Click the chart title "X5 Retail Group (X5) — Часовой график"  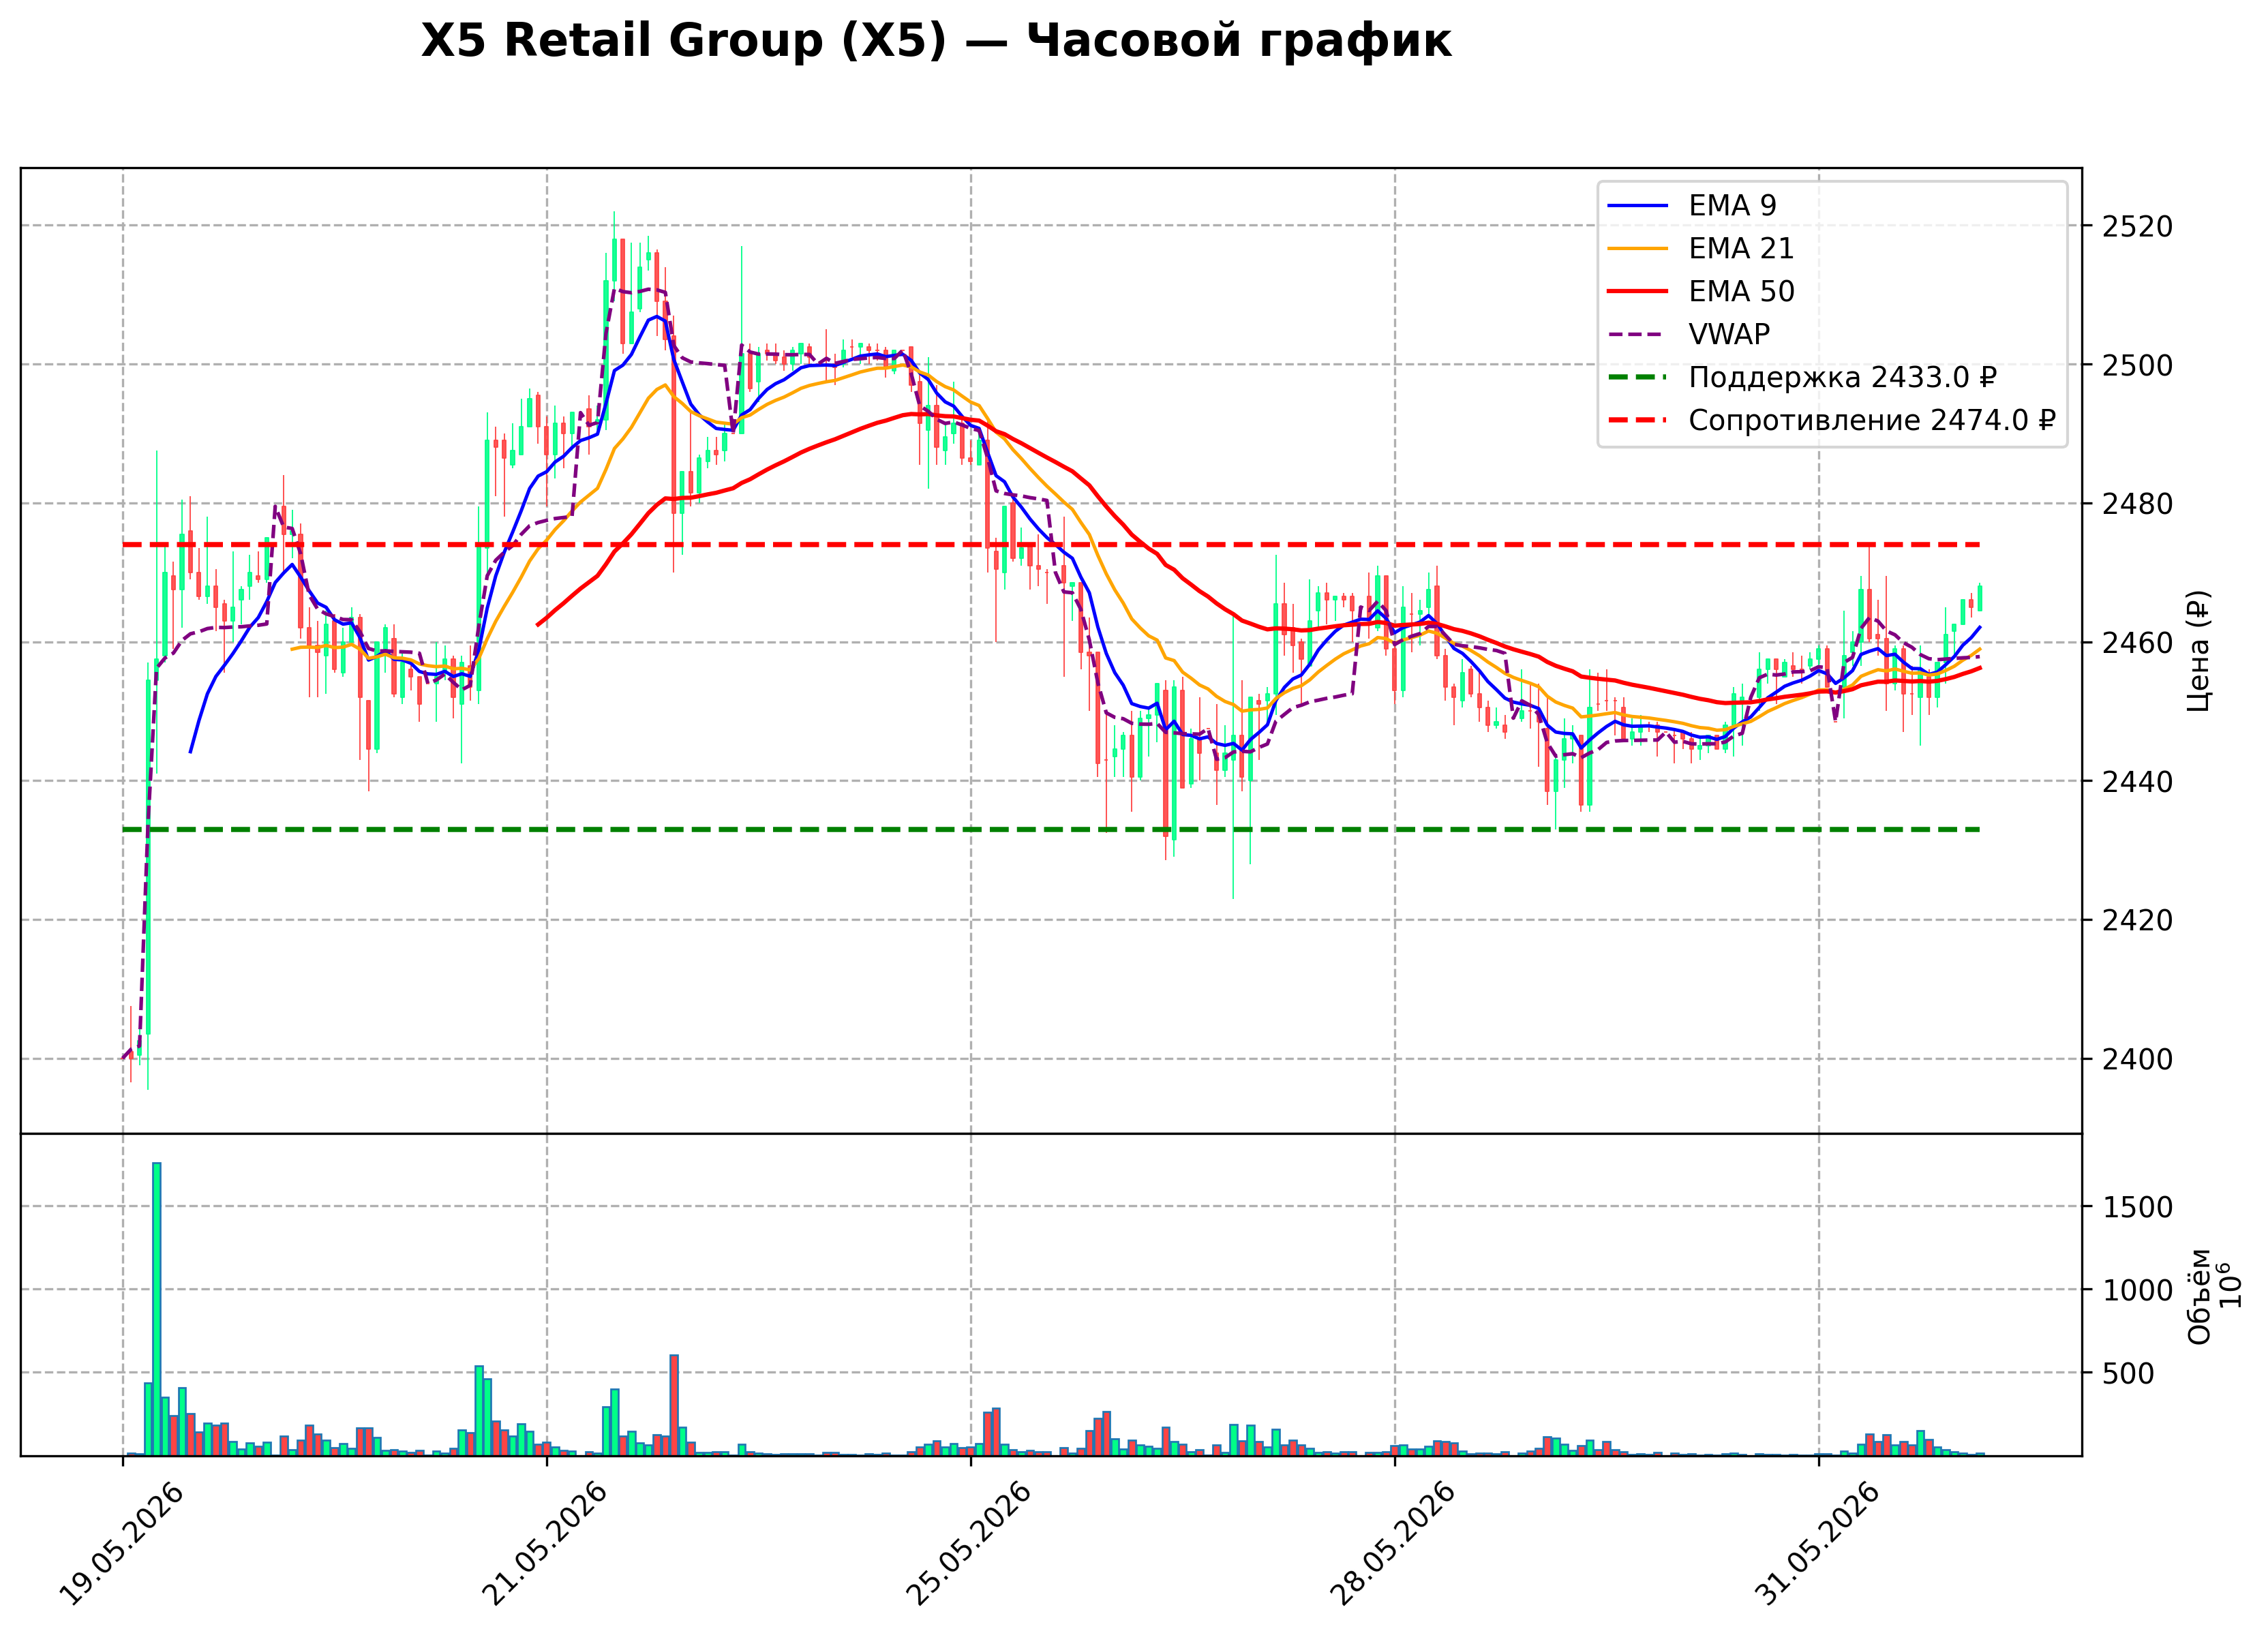[935, 41]
